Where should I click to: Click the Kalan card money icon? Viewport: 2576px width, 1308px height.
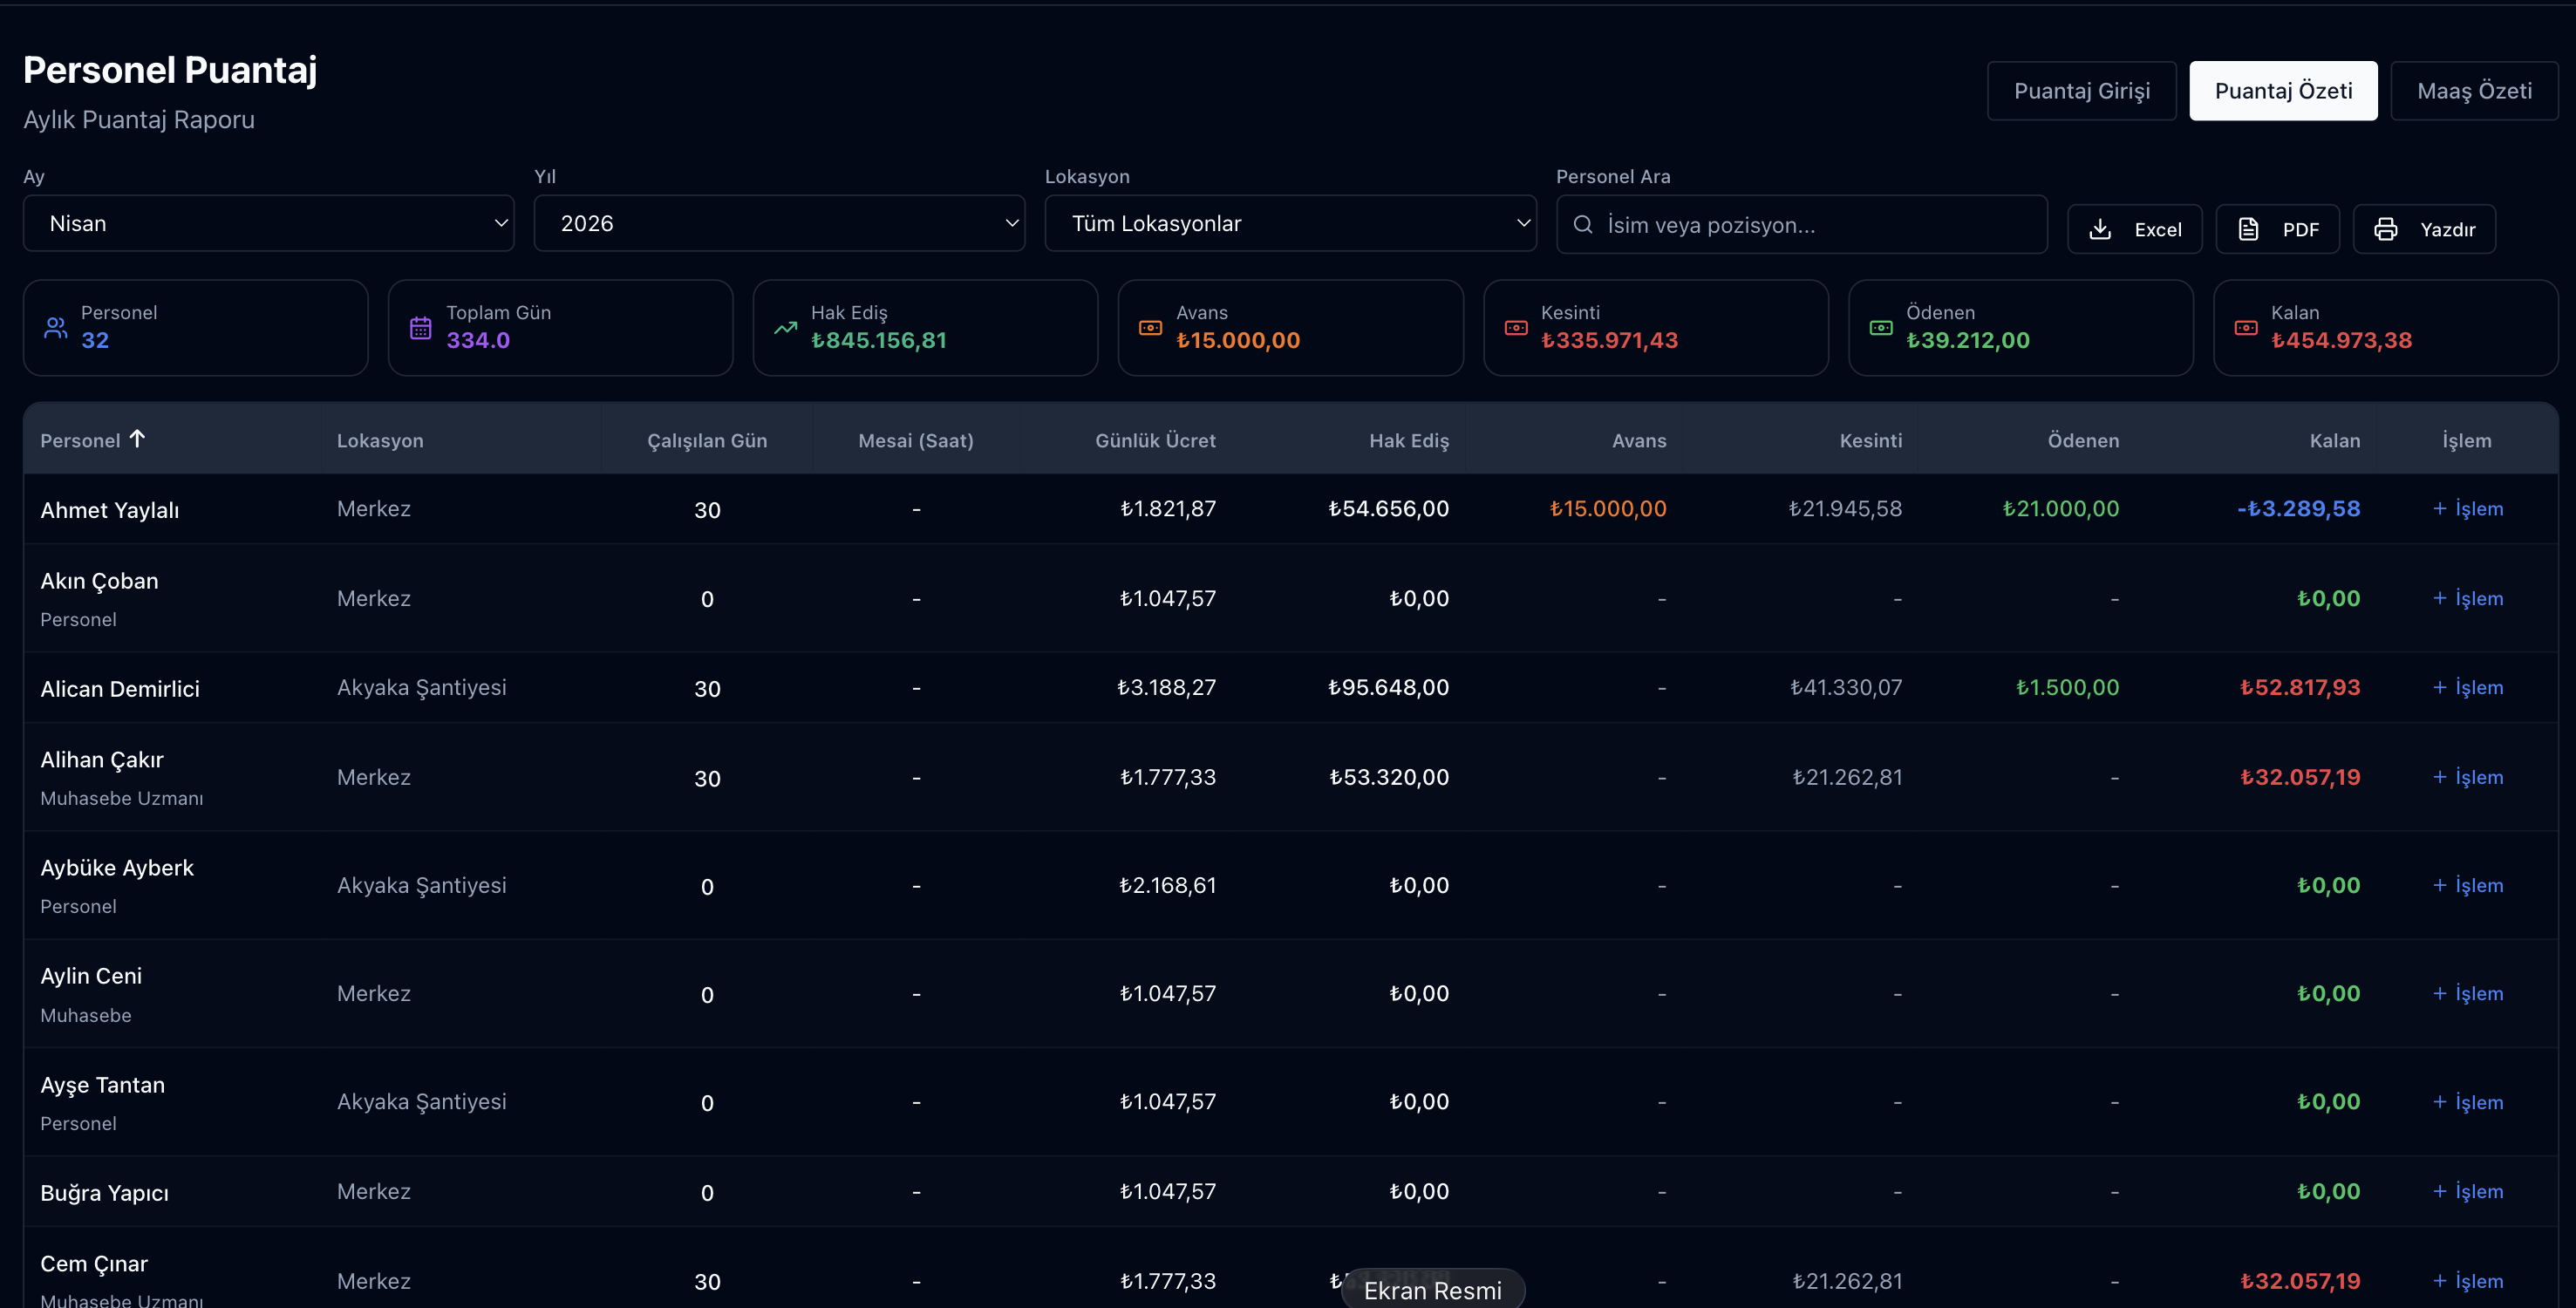click(2246, 327)
